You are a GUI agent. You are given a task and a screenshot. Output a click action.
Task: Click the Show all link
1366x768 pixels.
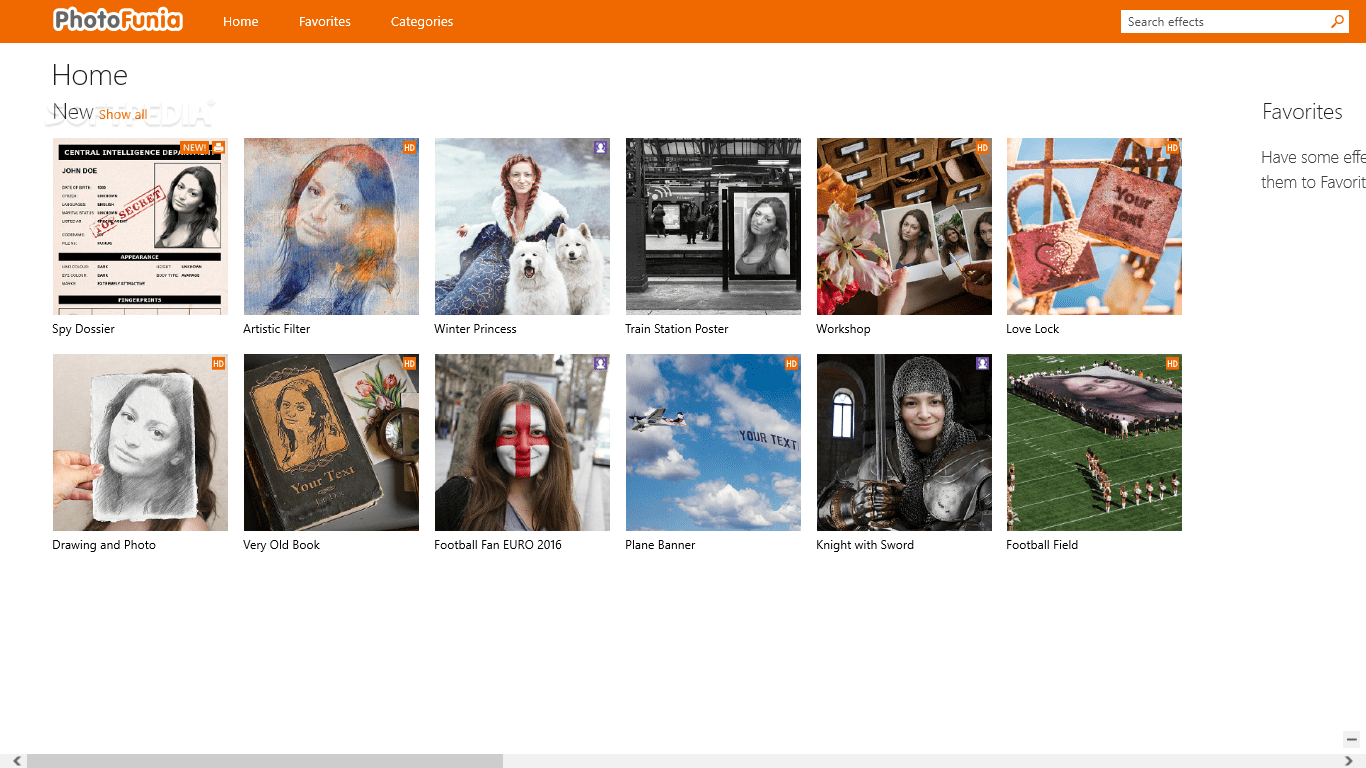coord(123,114)
